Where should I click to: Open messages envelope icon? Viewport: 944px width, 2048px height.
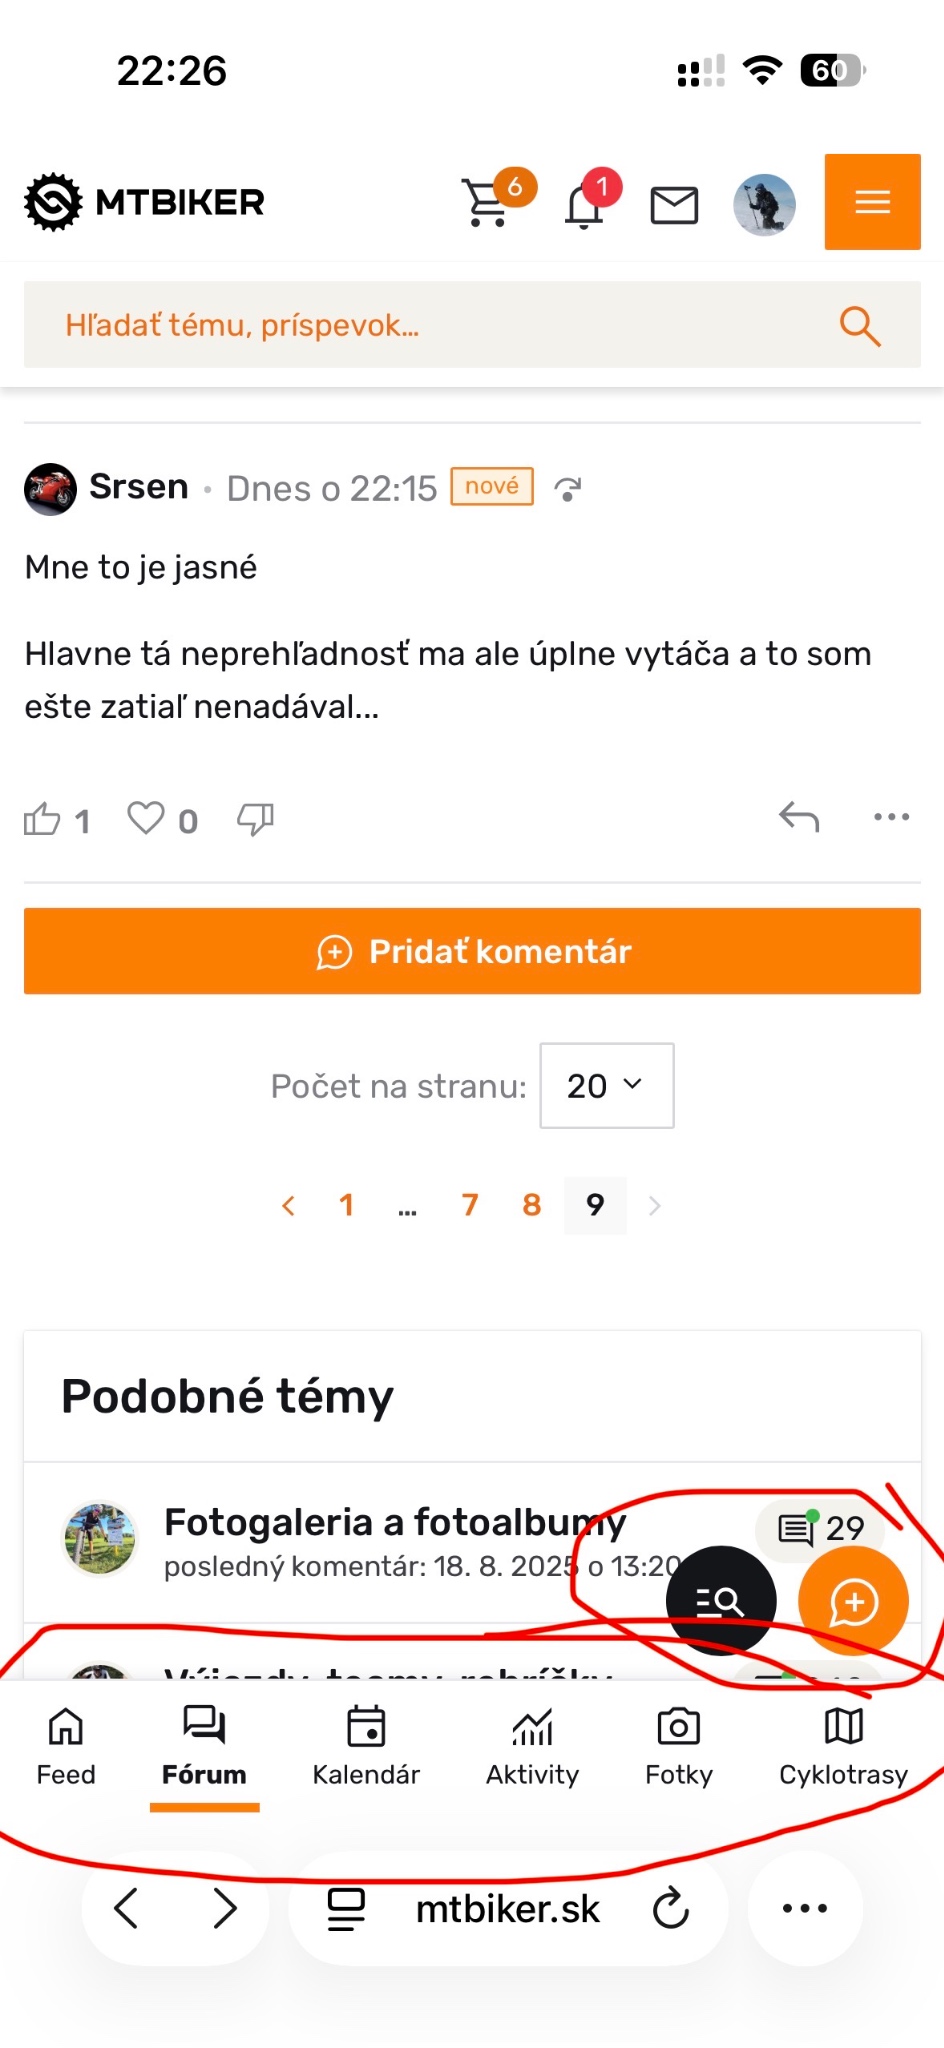click(x=674, y=205)
